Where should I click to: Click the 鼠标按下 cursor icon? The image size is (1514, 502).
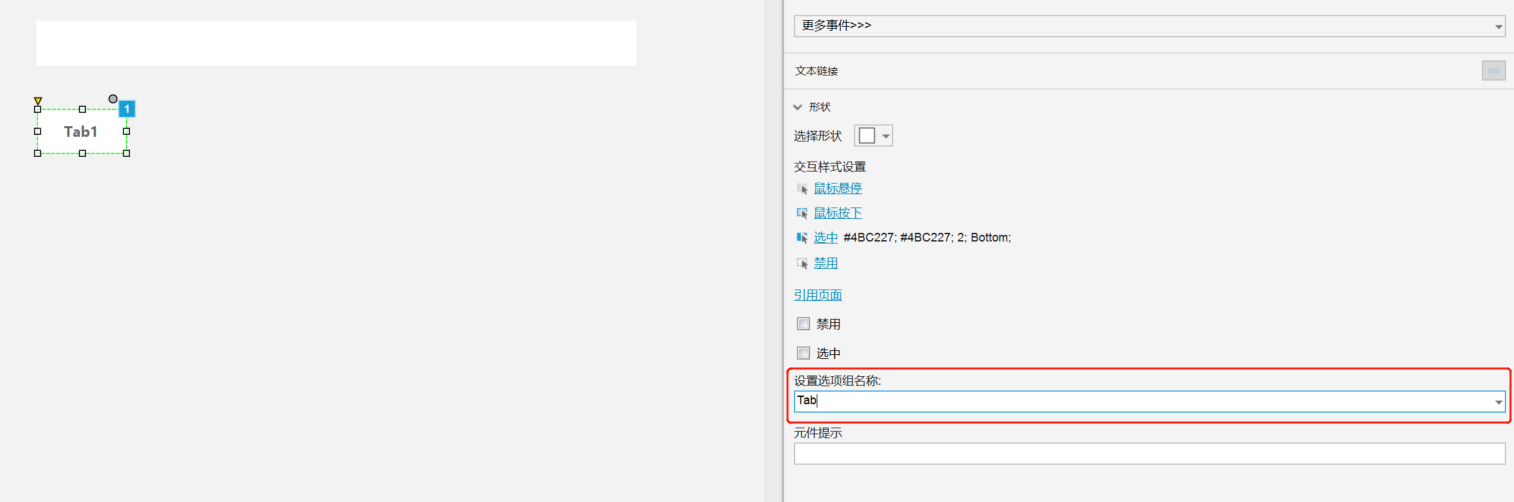coord(802,213)
